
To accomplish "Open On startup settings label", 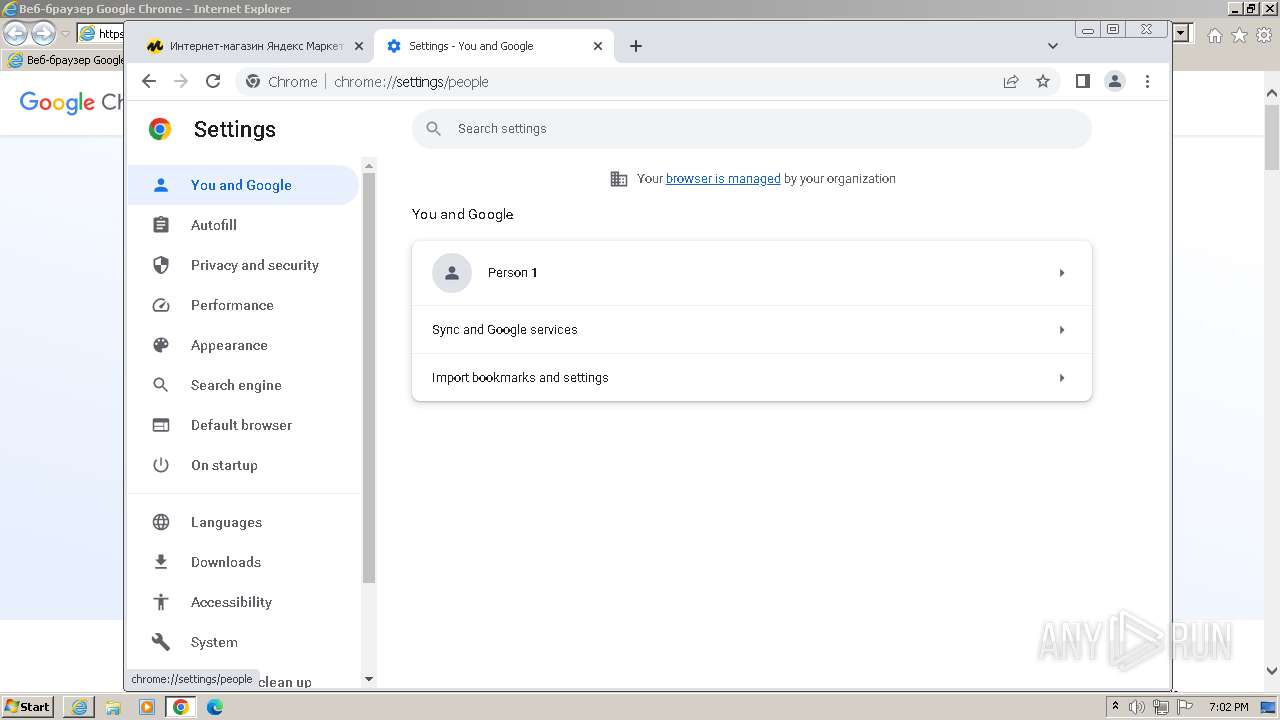I will (x=224, y=465).
